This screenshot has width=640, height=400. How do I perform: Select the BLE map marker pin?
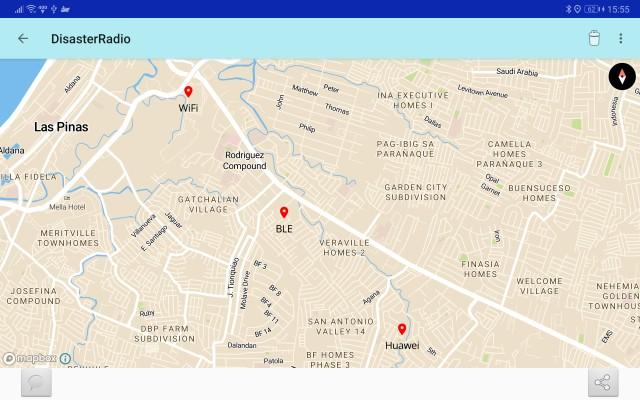[x=284, y=213]
